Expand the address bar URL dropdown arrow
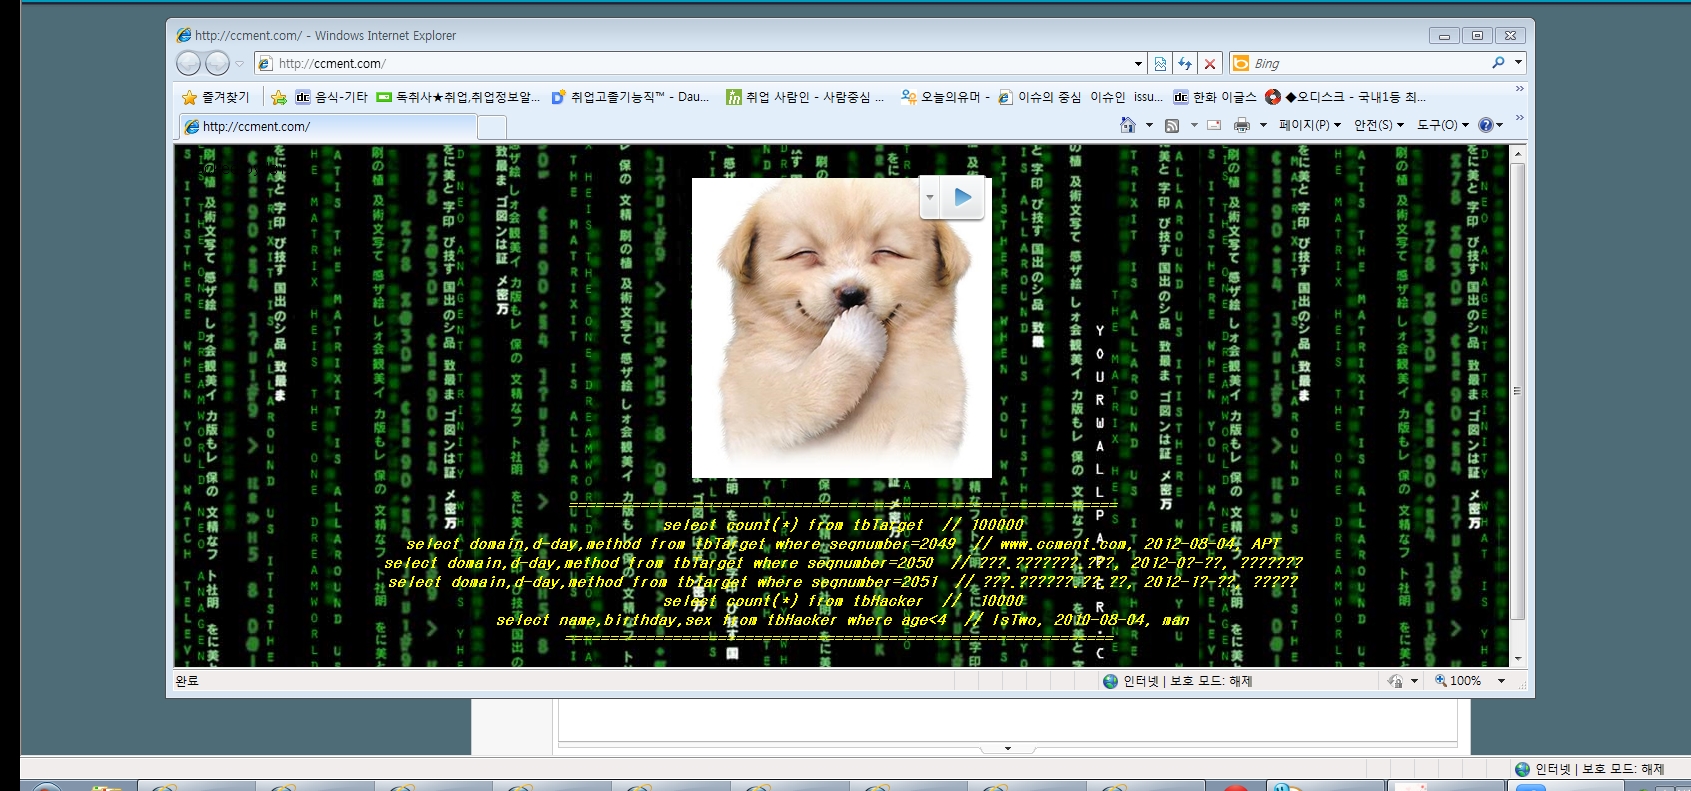Image resolution: width=1691 pixels, height=791 pixels. pos(1138,64)
